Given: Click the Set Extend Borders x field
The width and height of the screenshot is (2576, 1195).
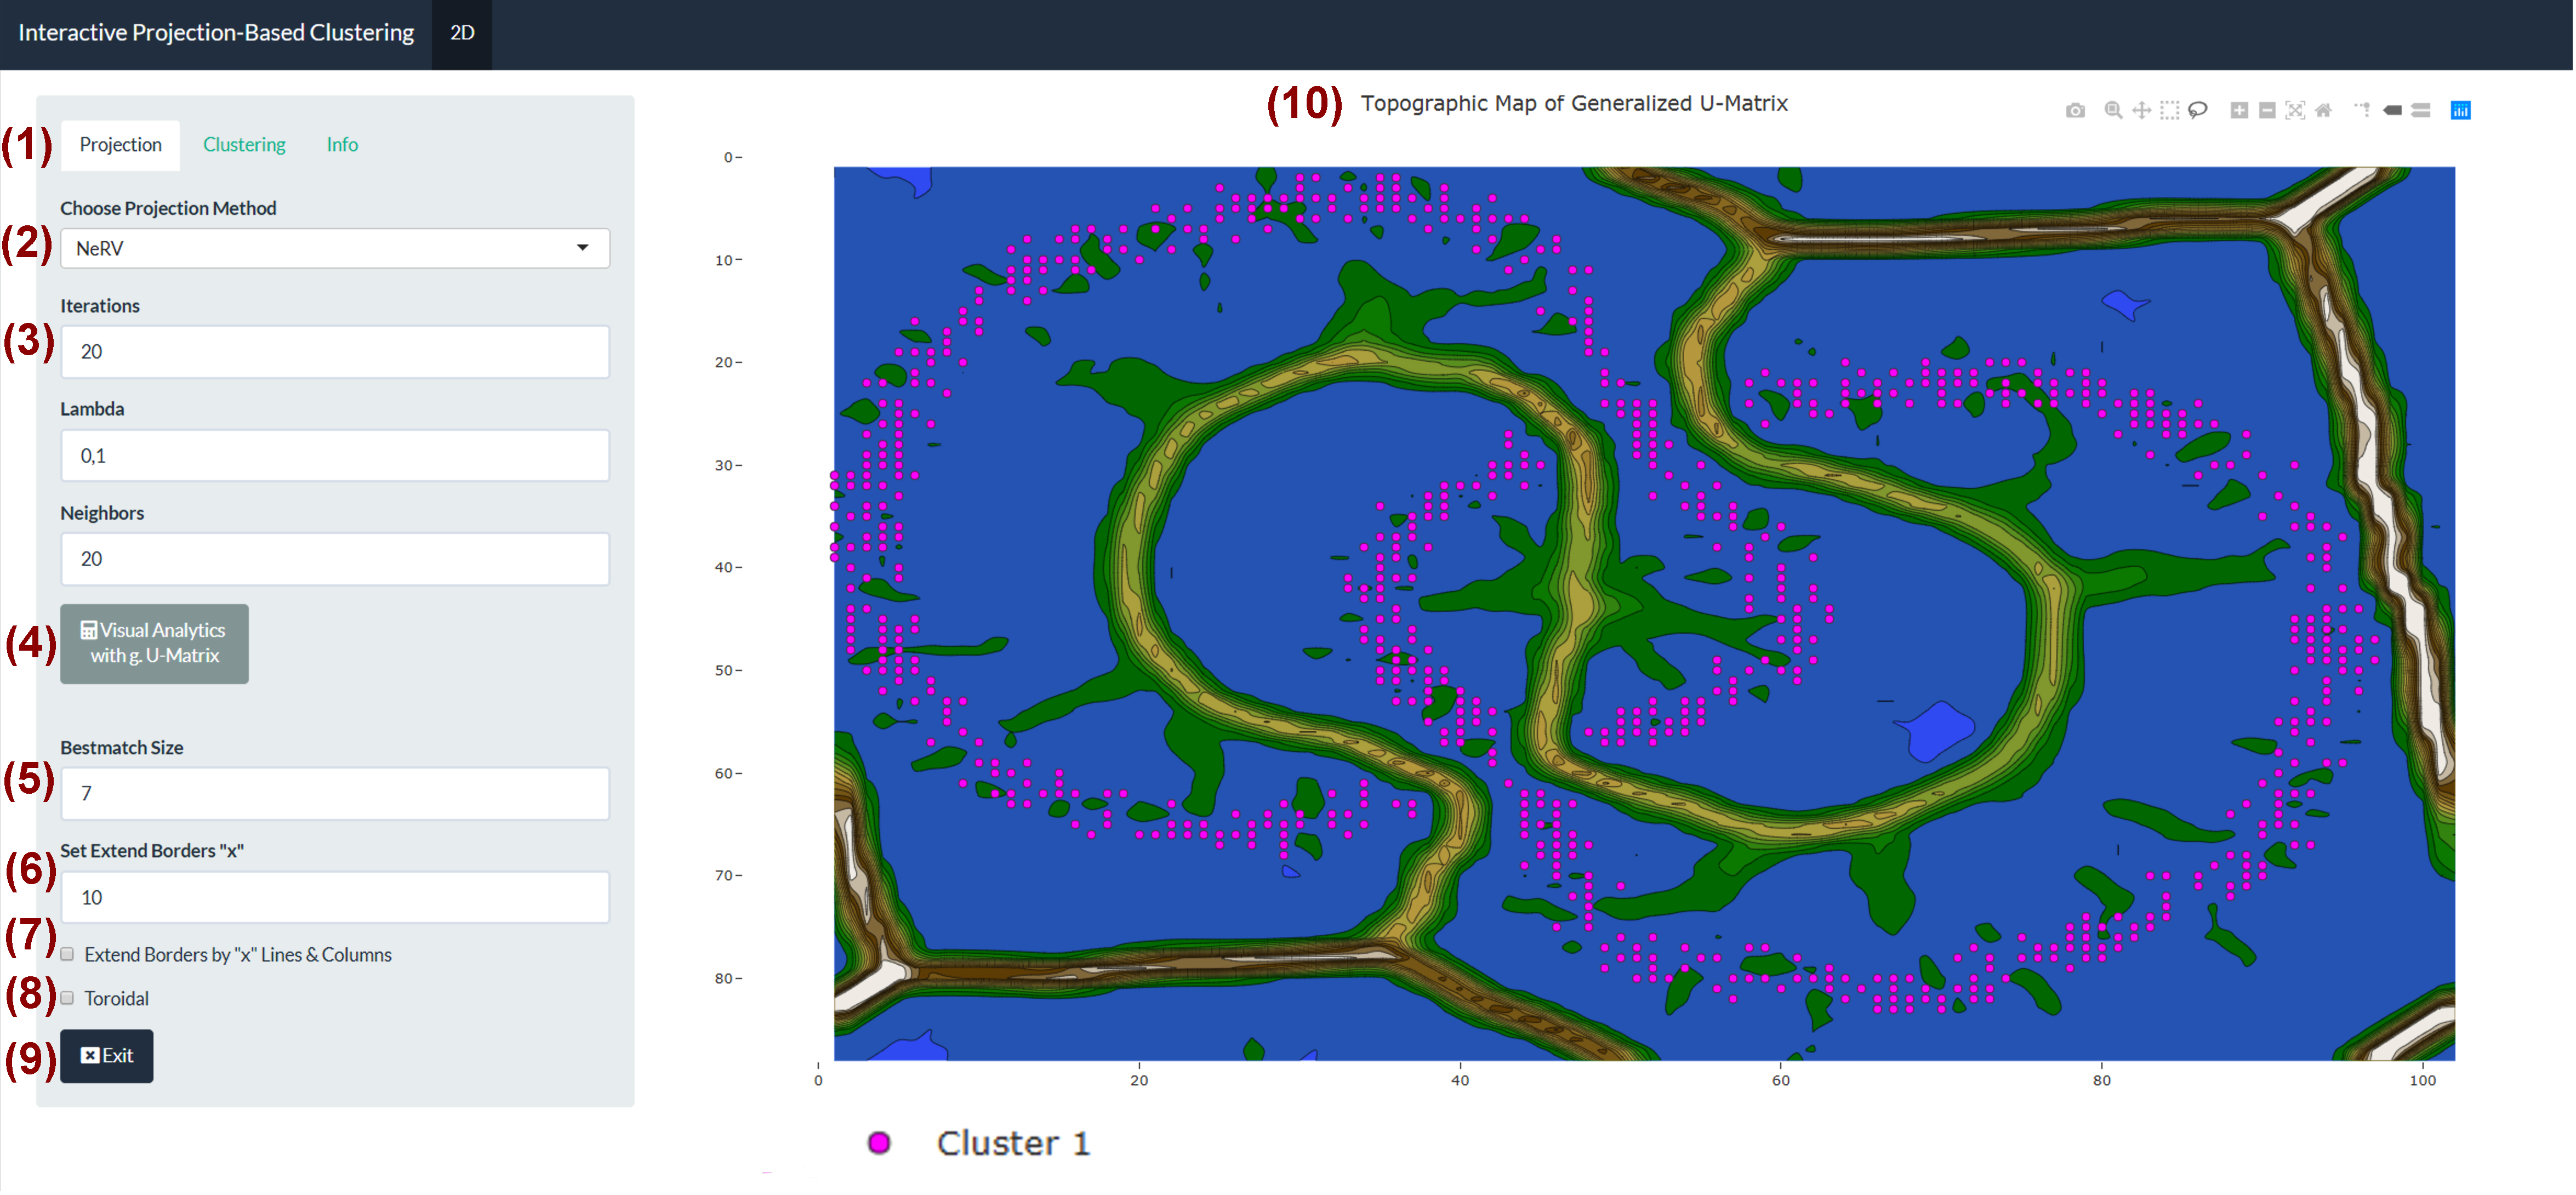Looking at the screenshot, I should [335, 898].
